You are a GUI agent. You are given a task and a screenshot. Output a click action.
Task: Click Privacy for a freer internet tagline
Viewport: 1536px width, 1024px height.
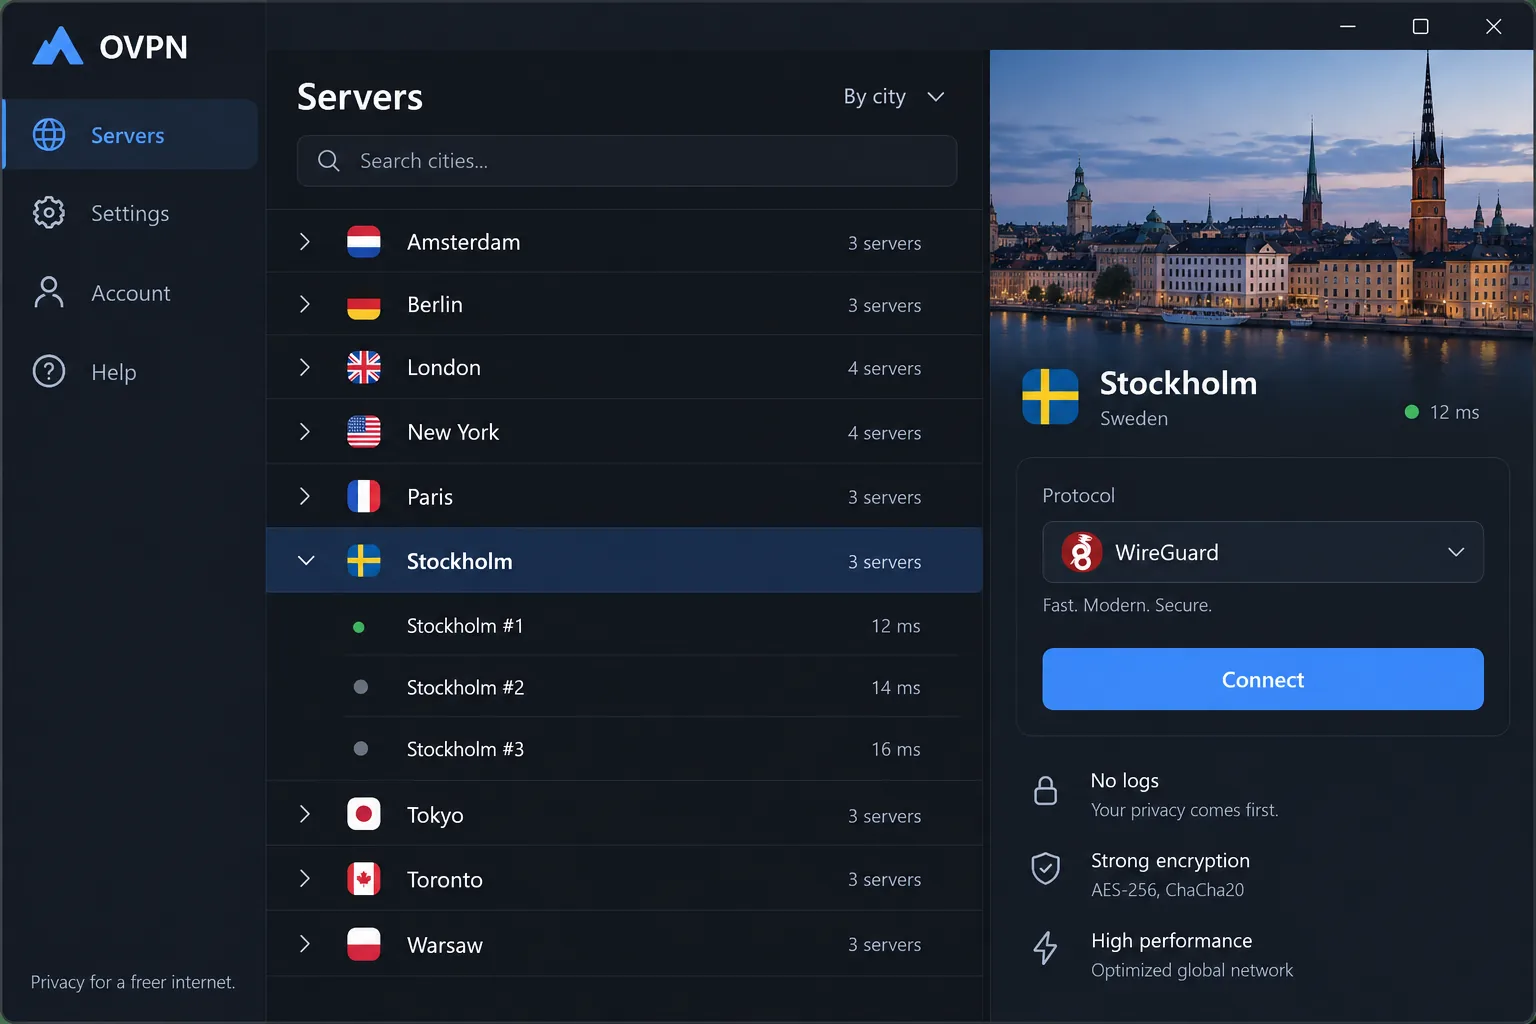pos(133,982)
